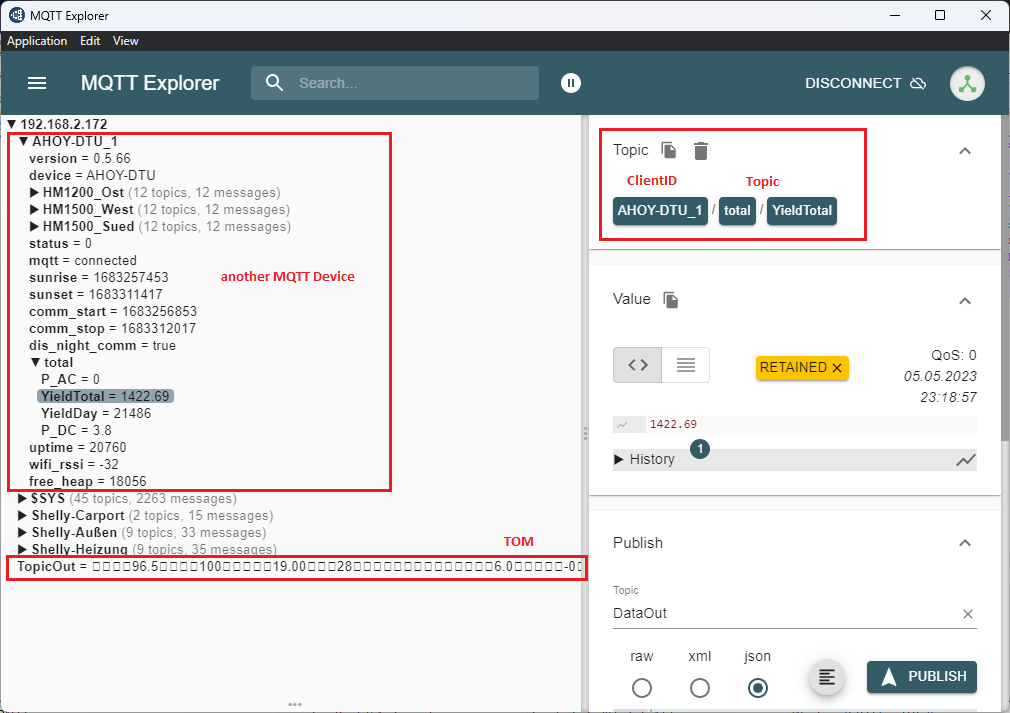This screenshot has width=1010, height=713.
Task: Copy the value to clipboard
Action: (x=672, y=300)
